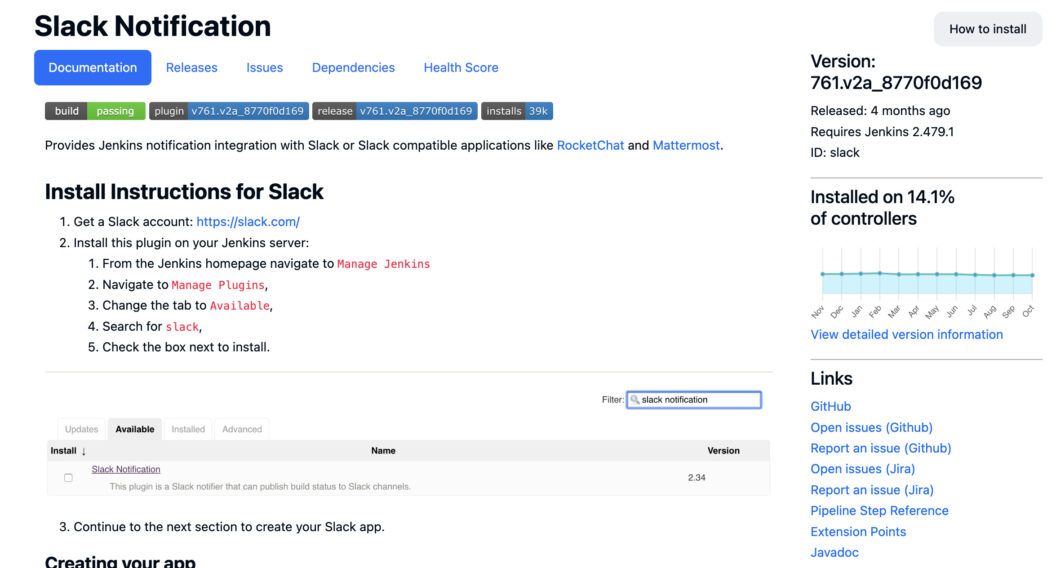
Task: Open the GitHub link
Action: click(830, 406)
